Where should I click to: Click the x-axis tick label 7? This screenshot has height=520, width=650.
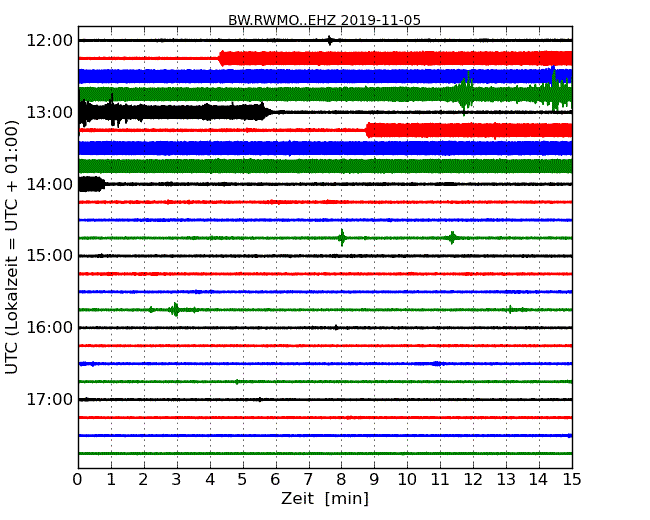pyautogui.click(x=308, y=480)
